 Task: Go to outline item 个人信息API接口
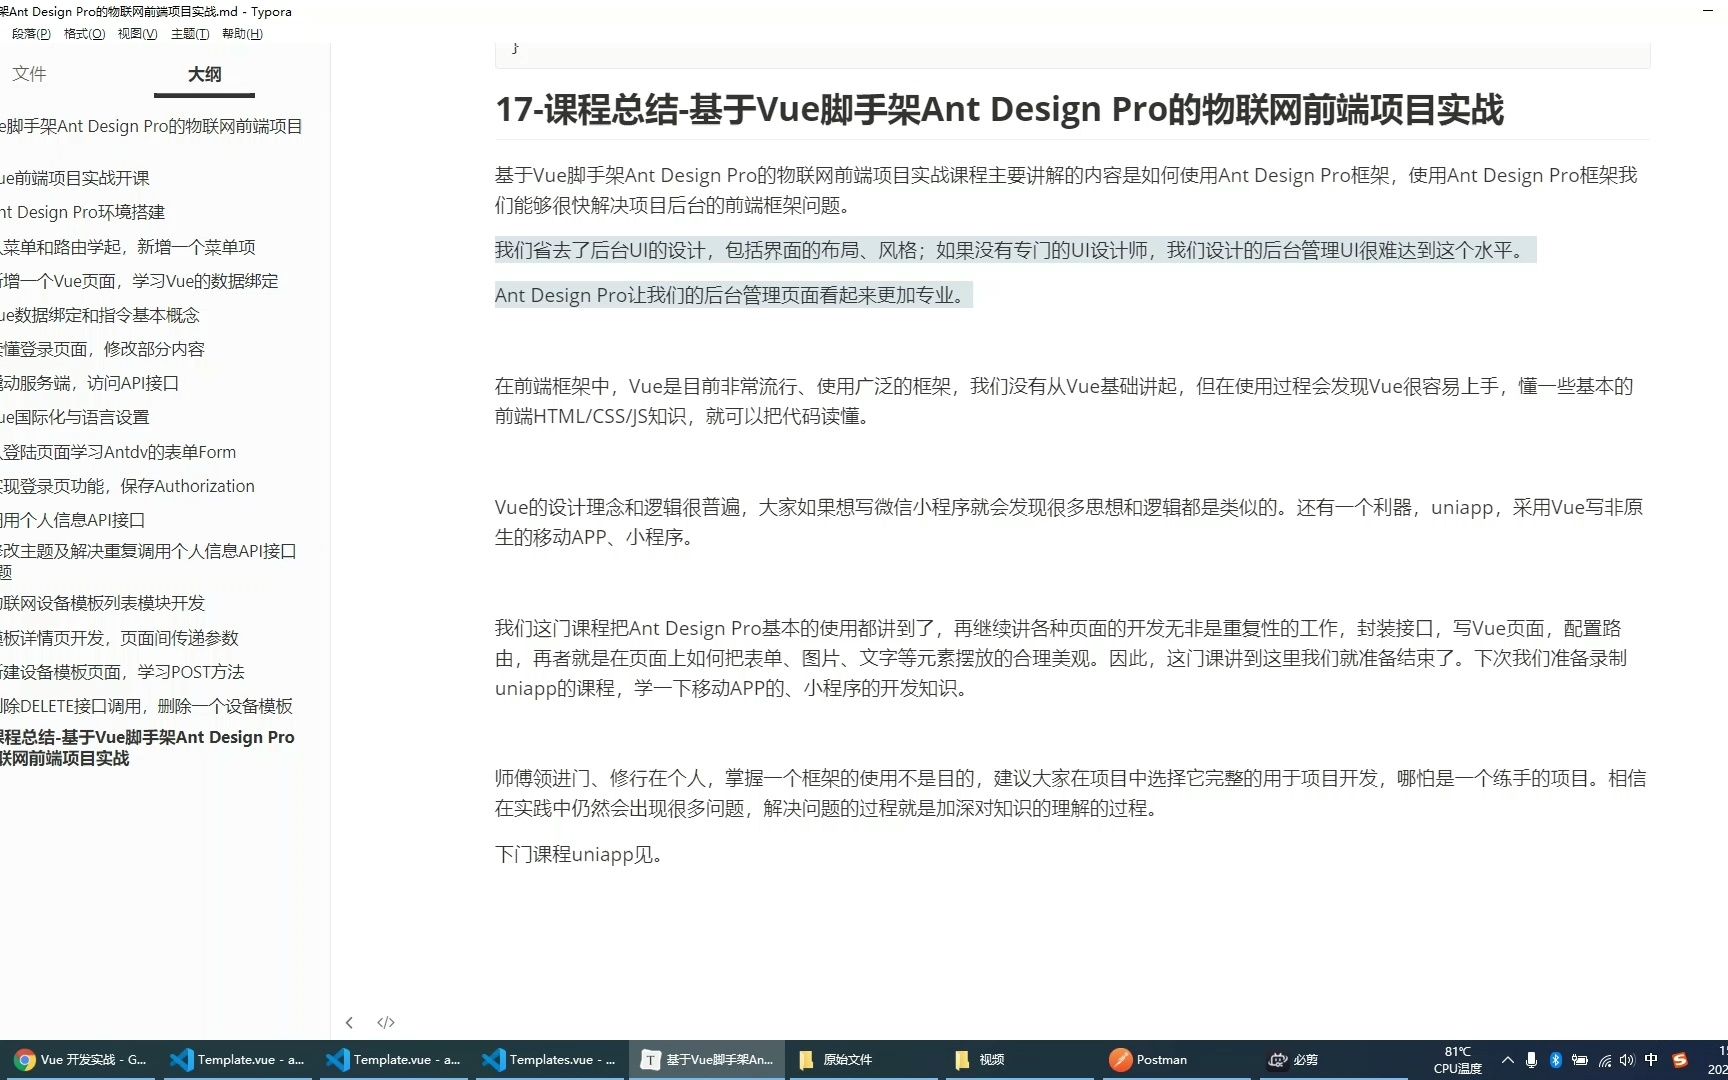[73, 520]
